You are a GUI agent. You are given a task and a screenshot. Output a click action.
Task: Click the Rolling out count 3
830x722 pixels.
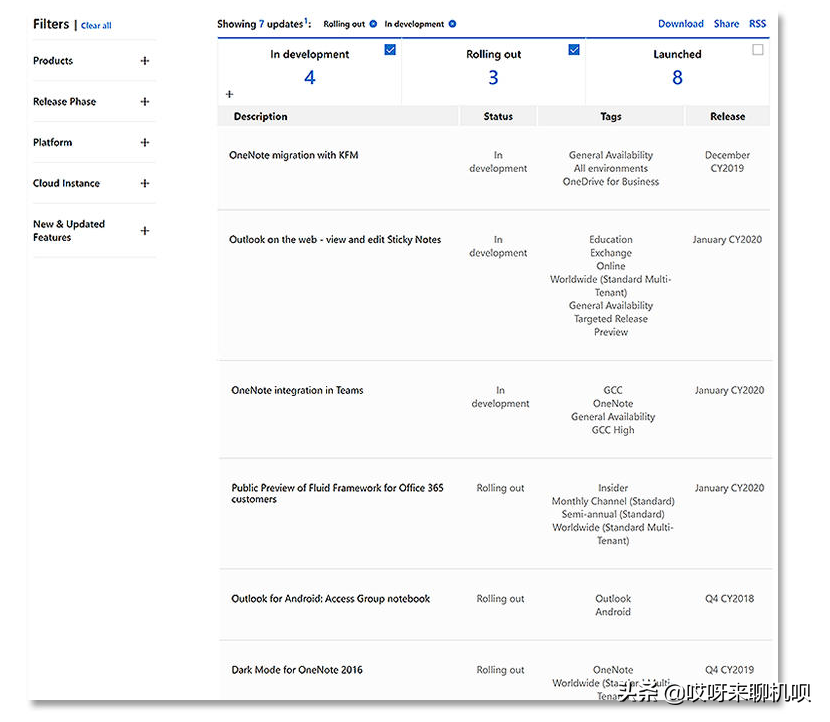(x=493, y=78)
